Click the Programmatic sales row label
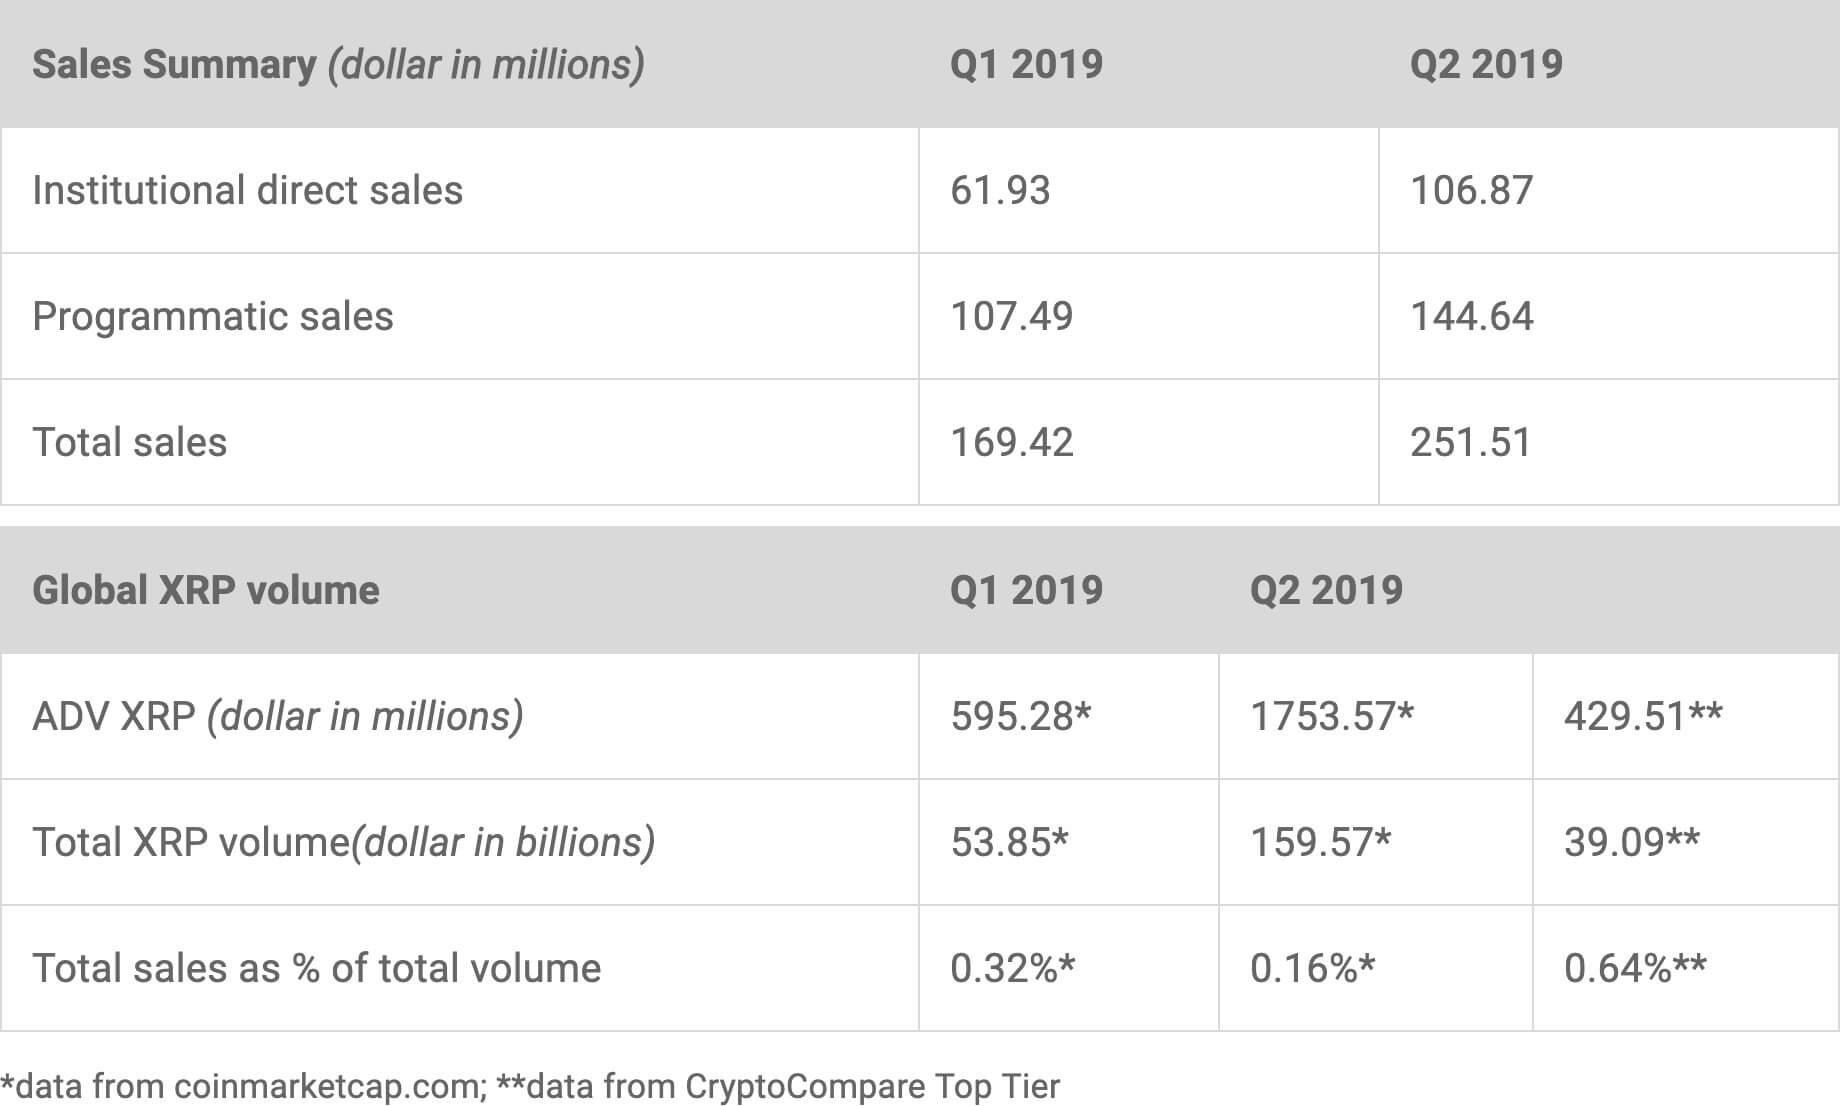The image size is (1840, 1106). (213, 316)
